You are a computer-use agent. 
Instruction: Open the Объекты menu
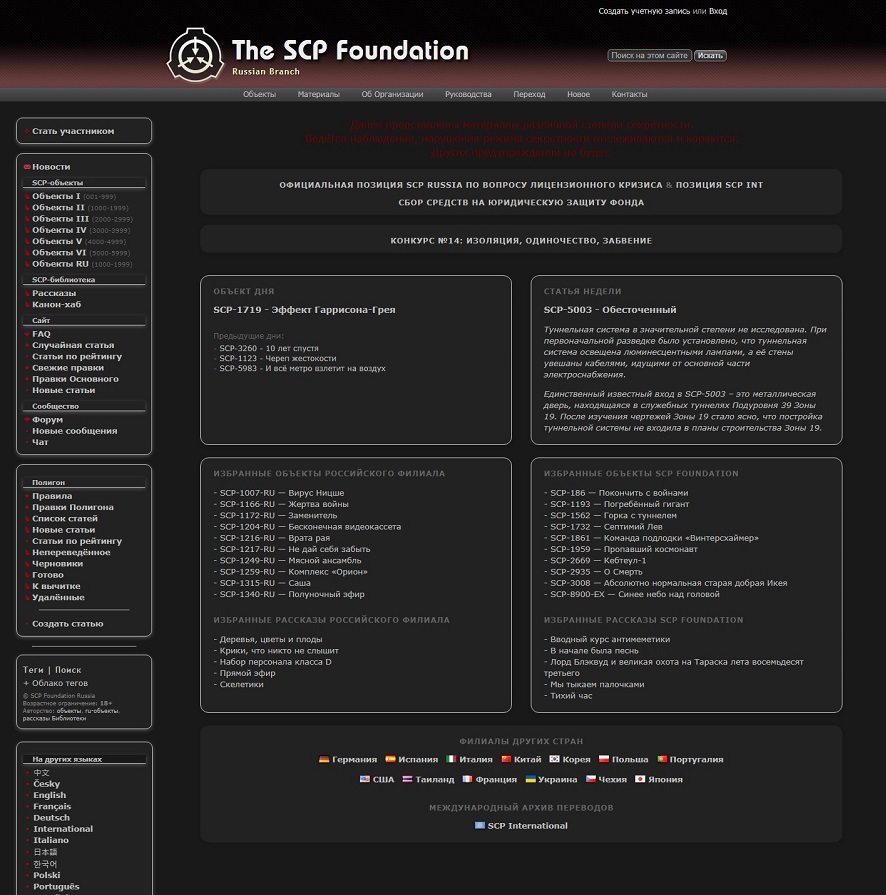[x=258, y=94]
